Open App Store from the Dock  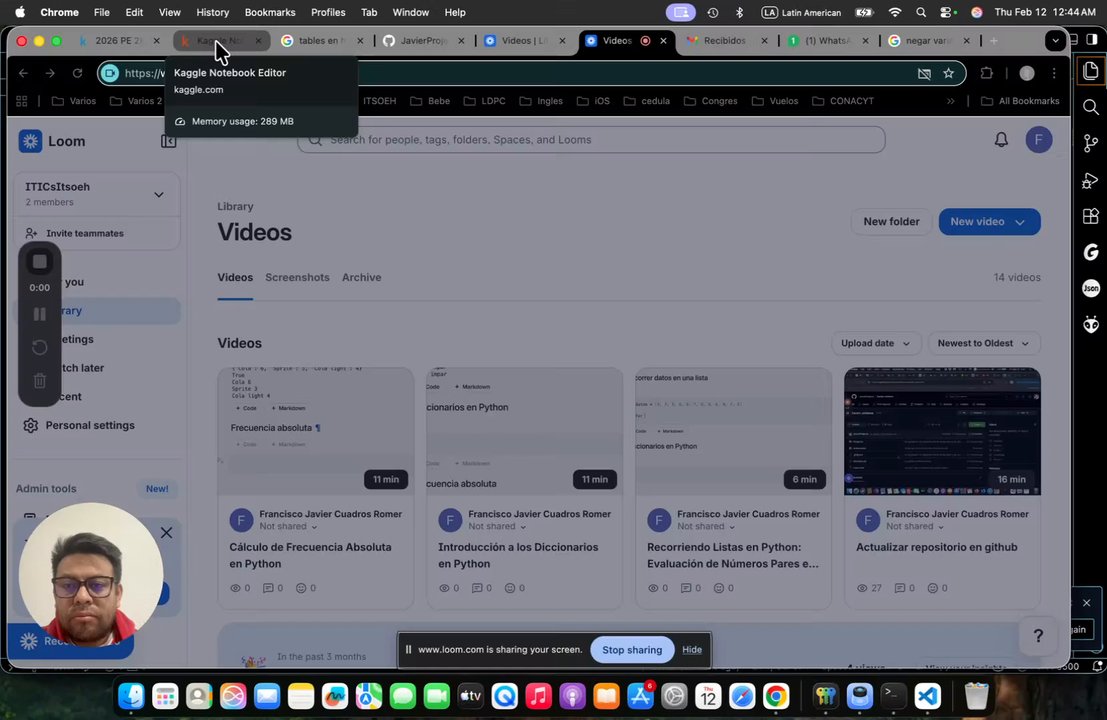coord(640,697)
